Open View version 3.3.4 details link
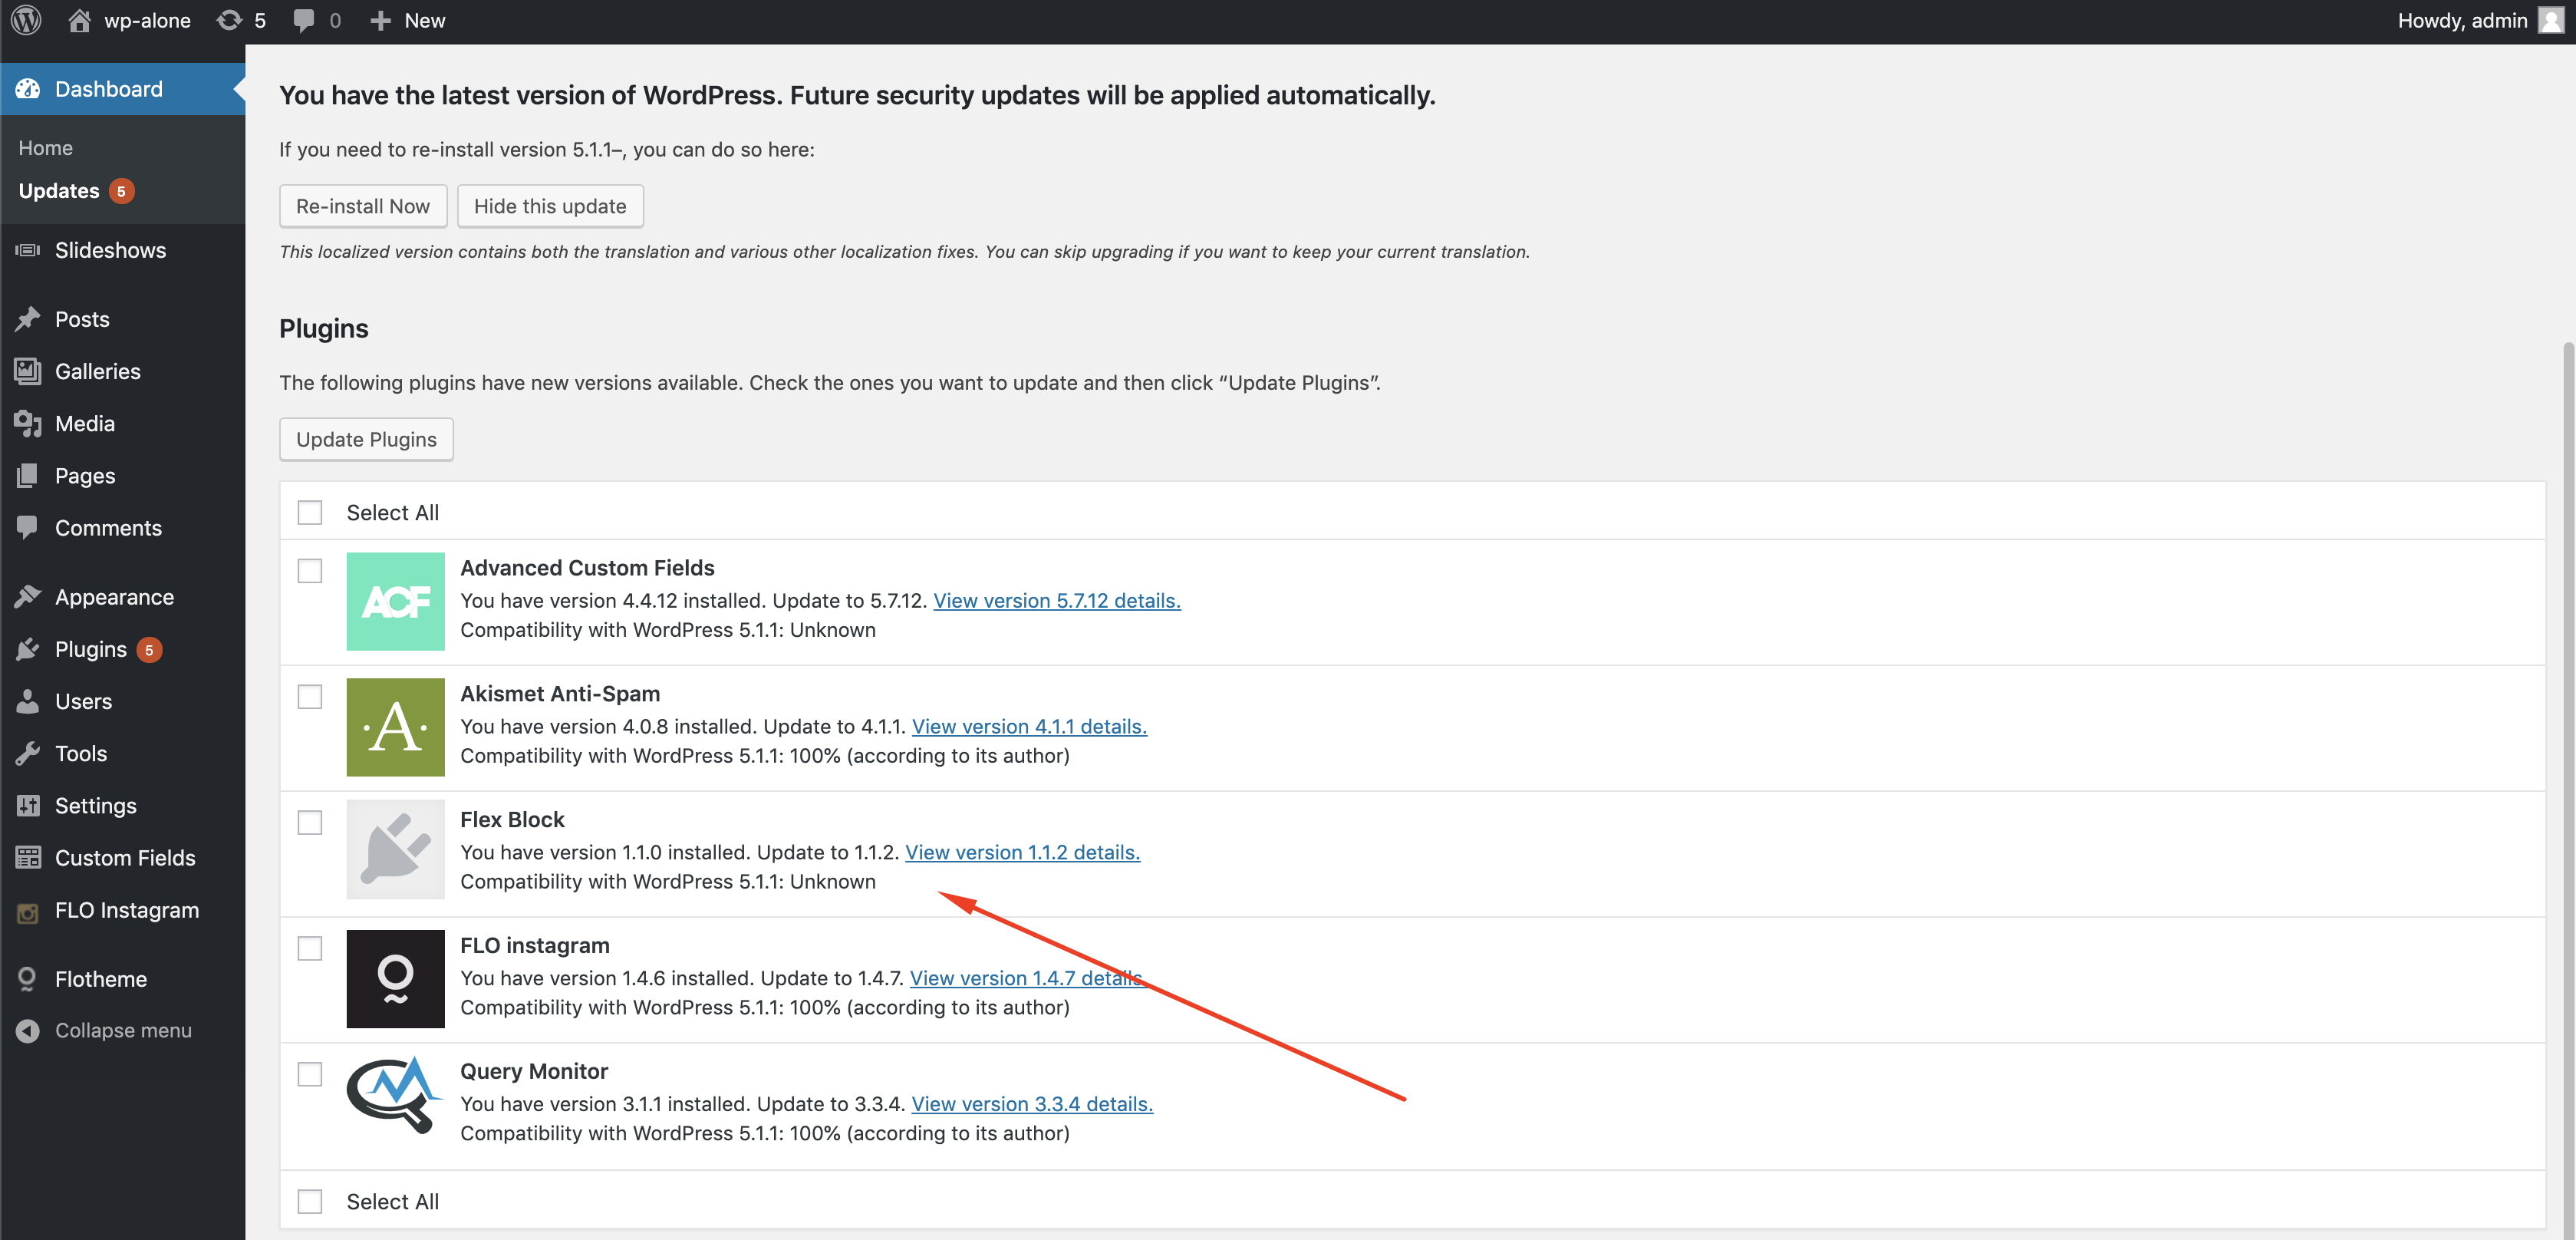 coord(1032,1104)
